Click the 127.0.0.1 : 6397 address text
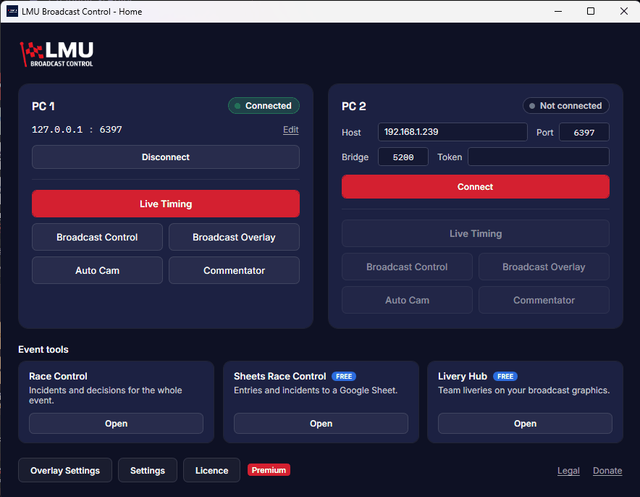640x497 pixels. 77,130
